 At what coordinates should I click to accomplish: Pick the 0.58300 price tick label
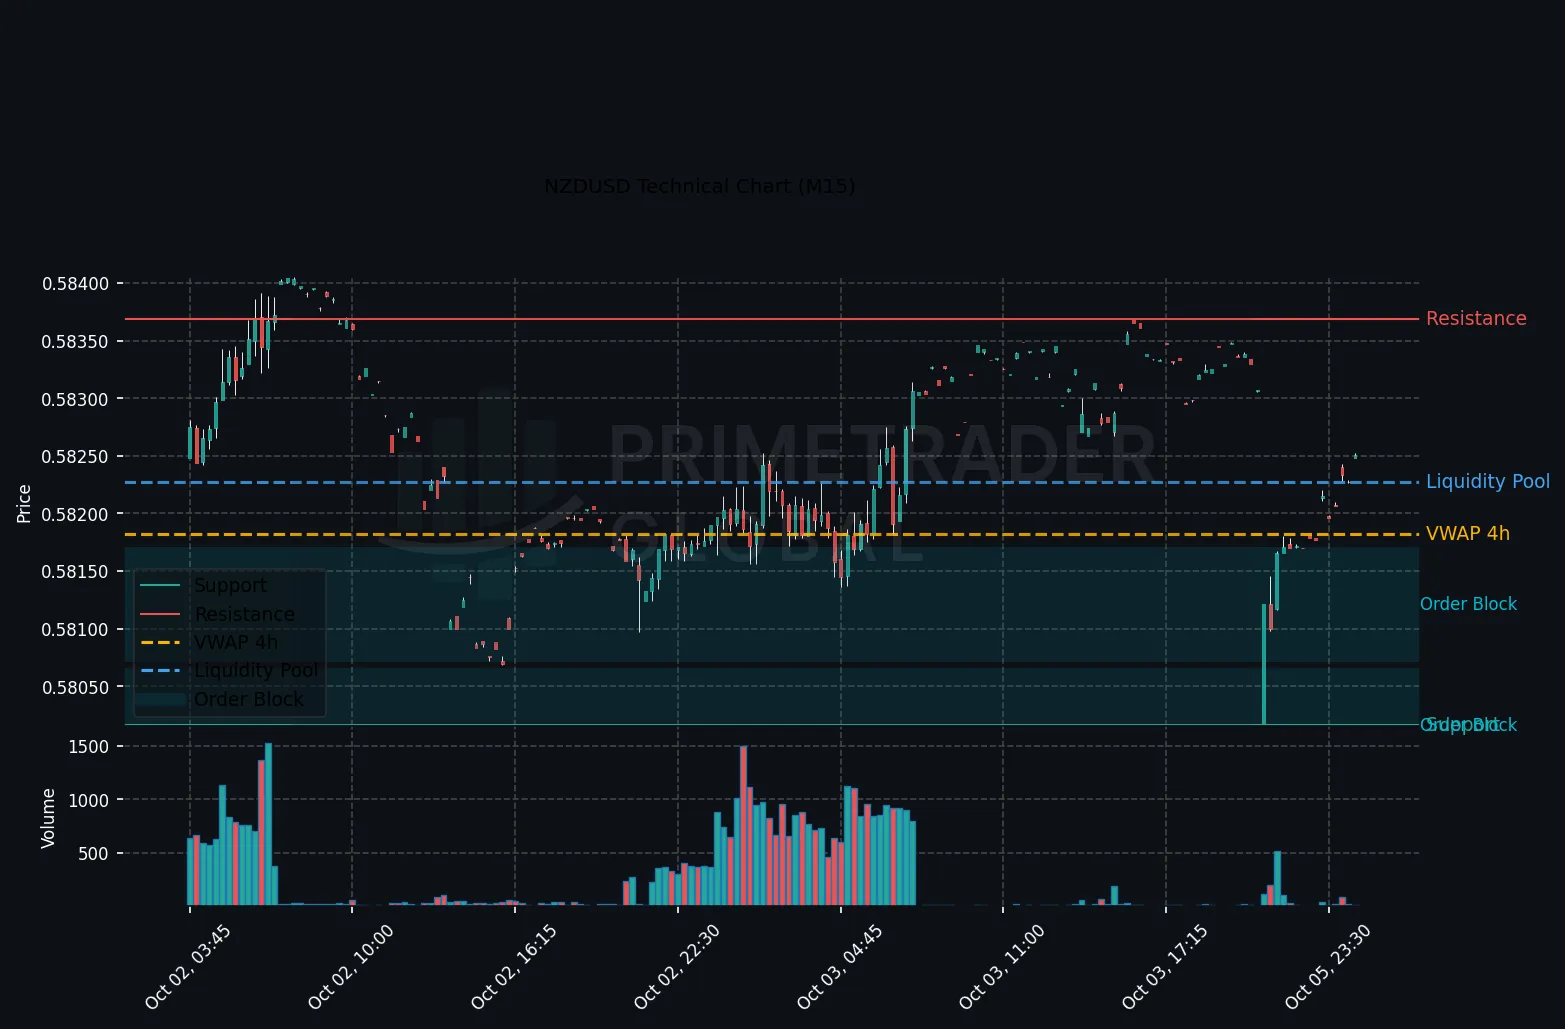tap(75, 399)
